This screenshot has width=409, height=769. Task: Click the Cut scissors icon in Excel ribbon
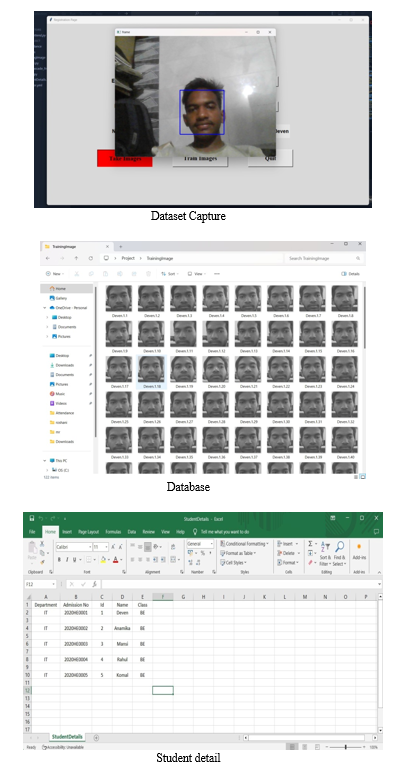(42, 543)
